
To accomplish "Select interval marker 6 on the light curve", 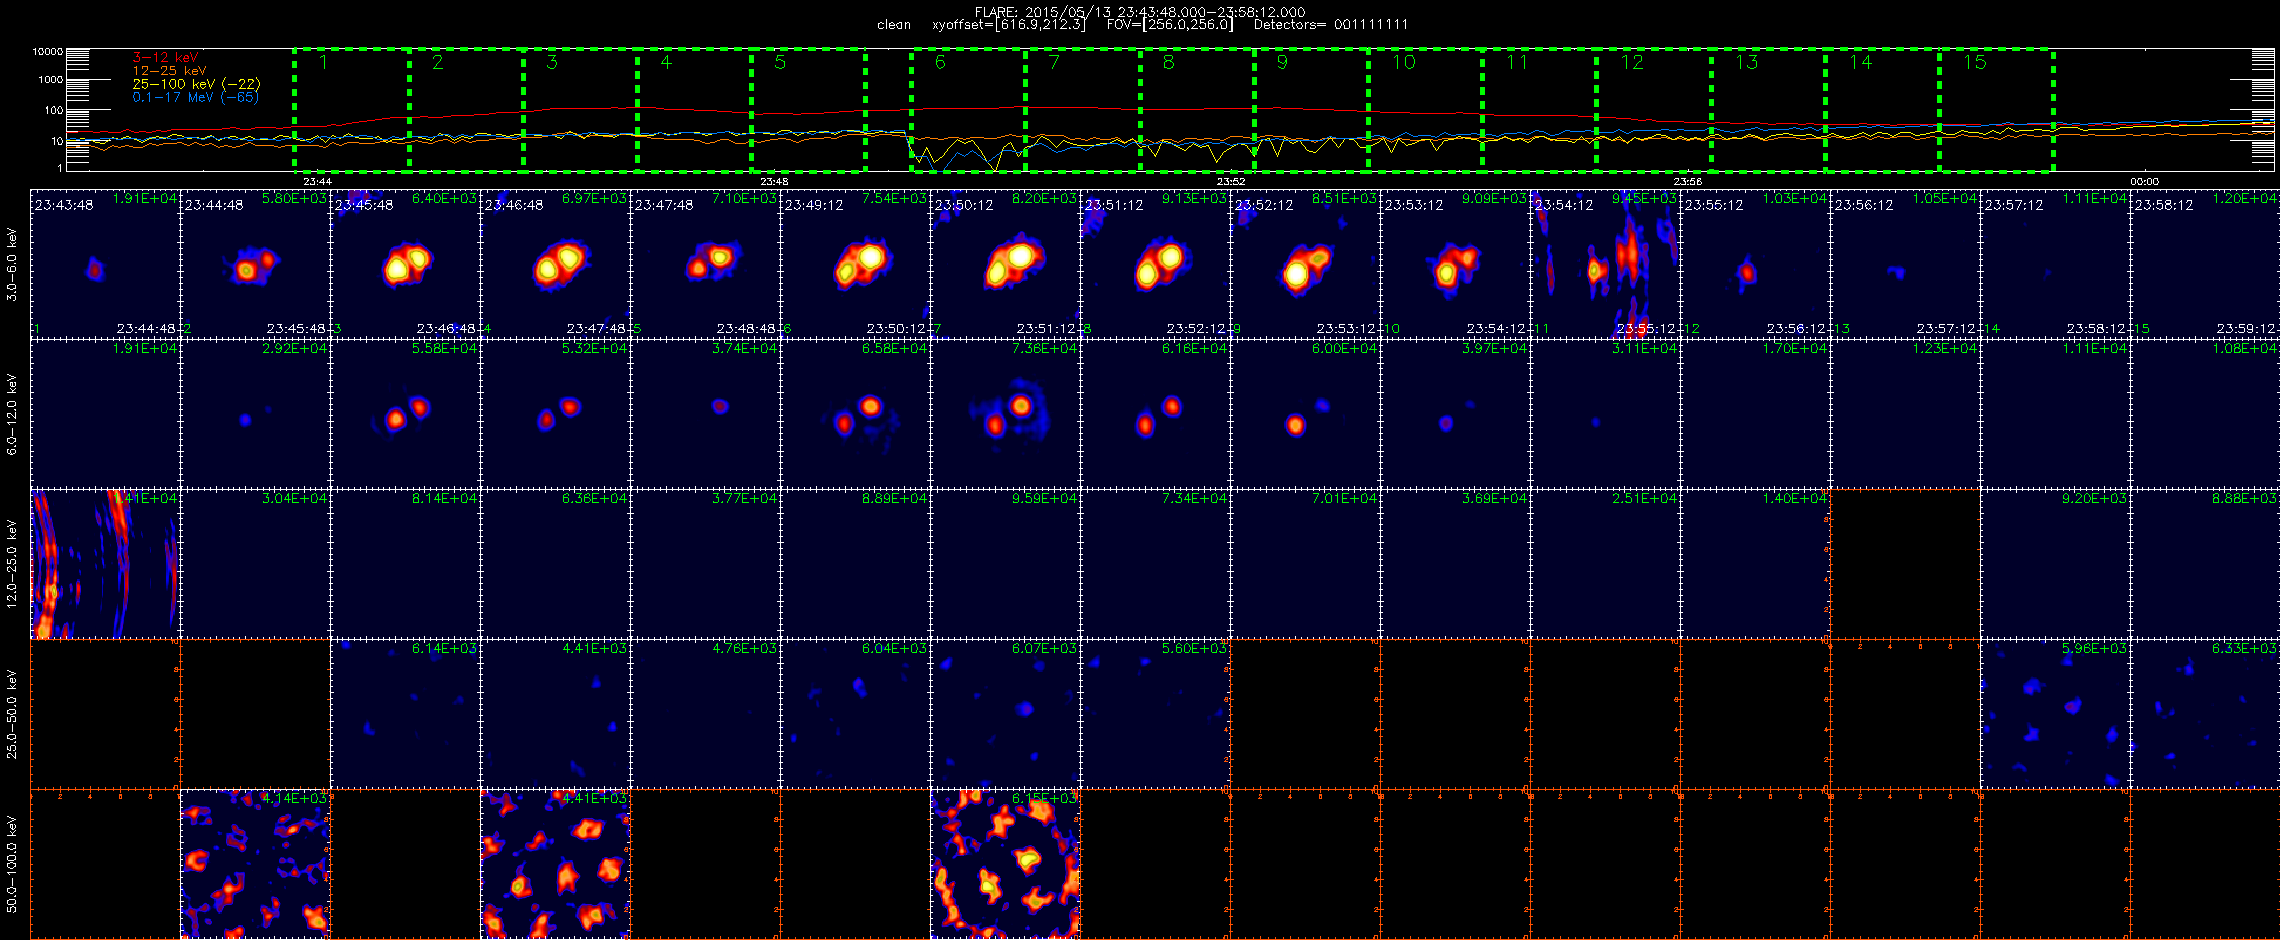I will pos(940,63).
